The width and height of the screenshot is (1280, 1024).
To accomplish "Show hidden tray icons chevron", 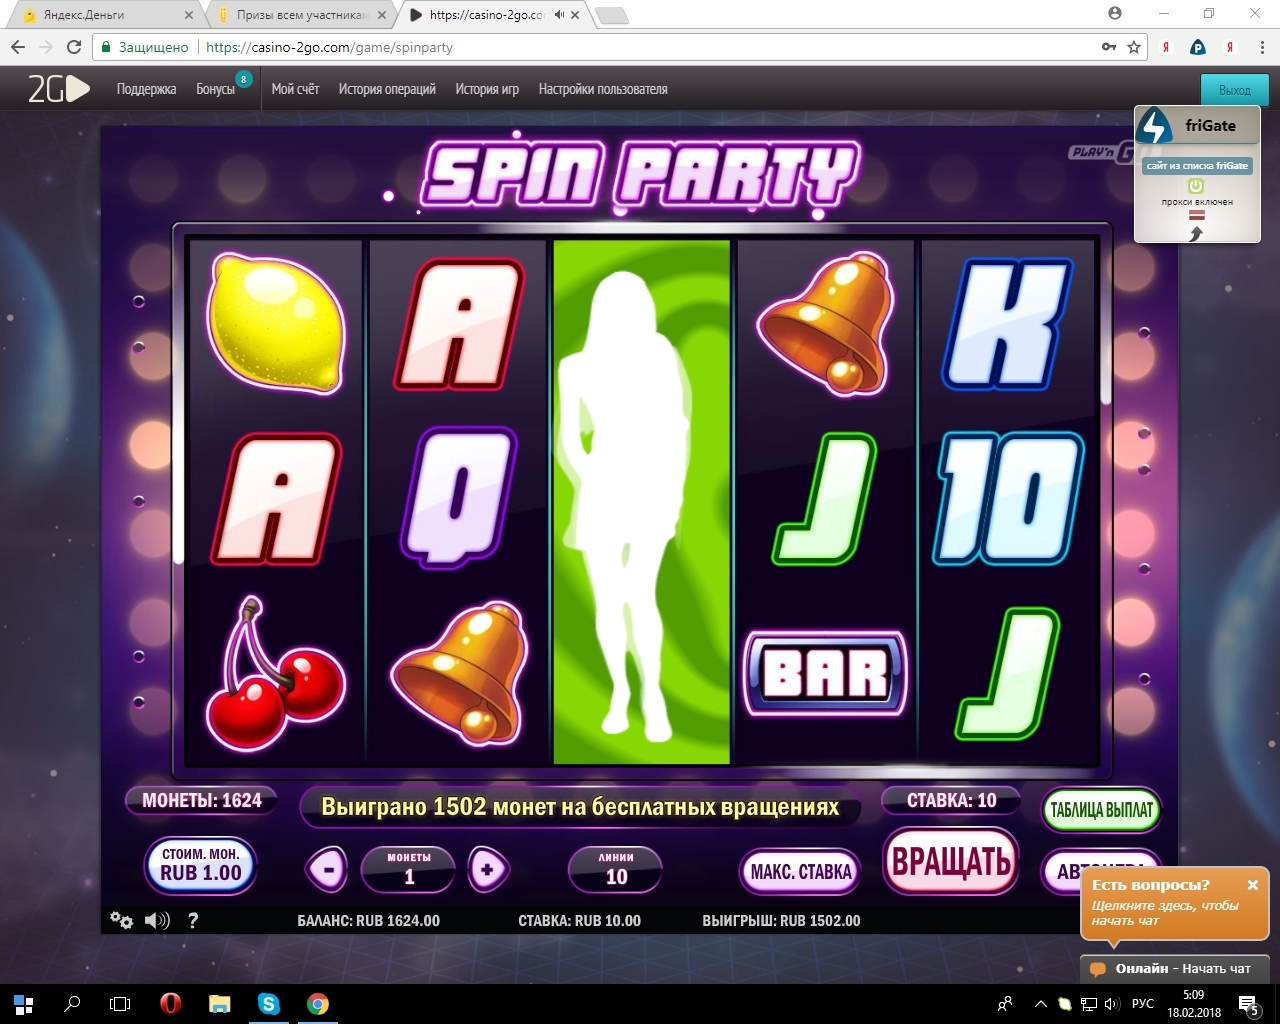I will [1041, 1004].
